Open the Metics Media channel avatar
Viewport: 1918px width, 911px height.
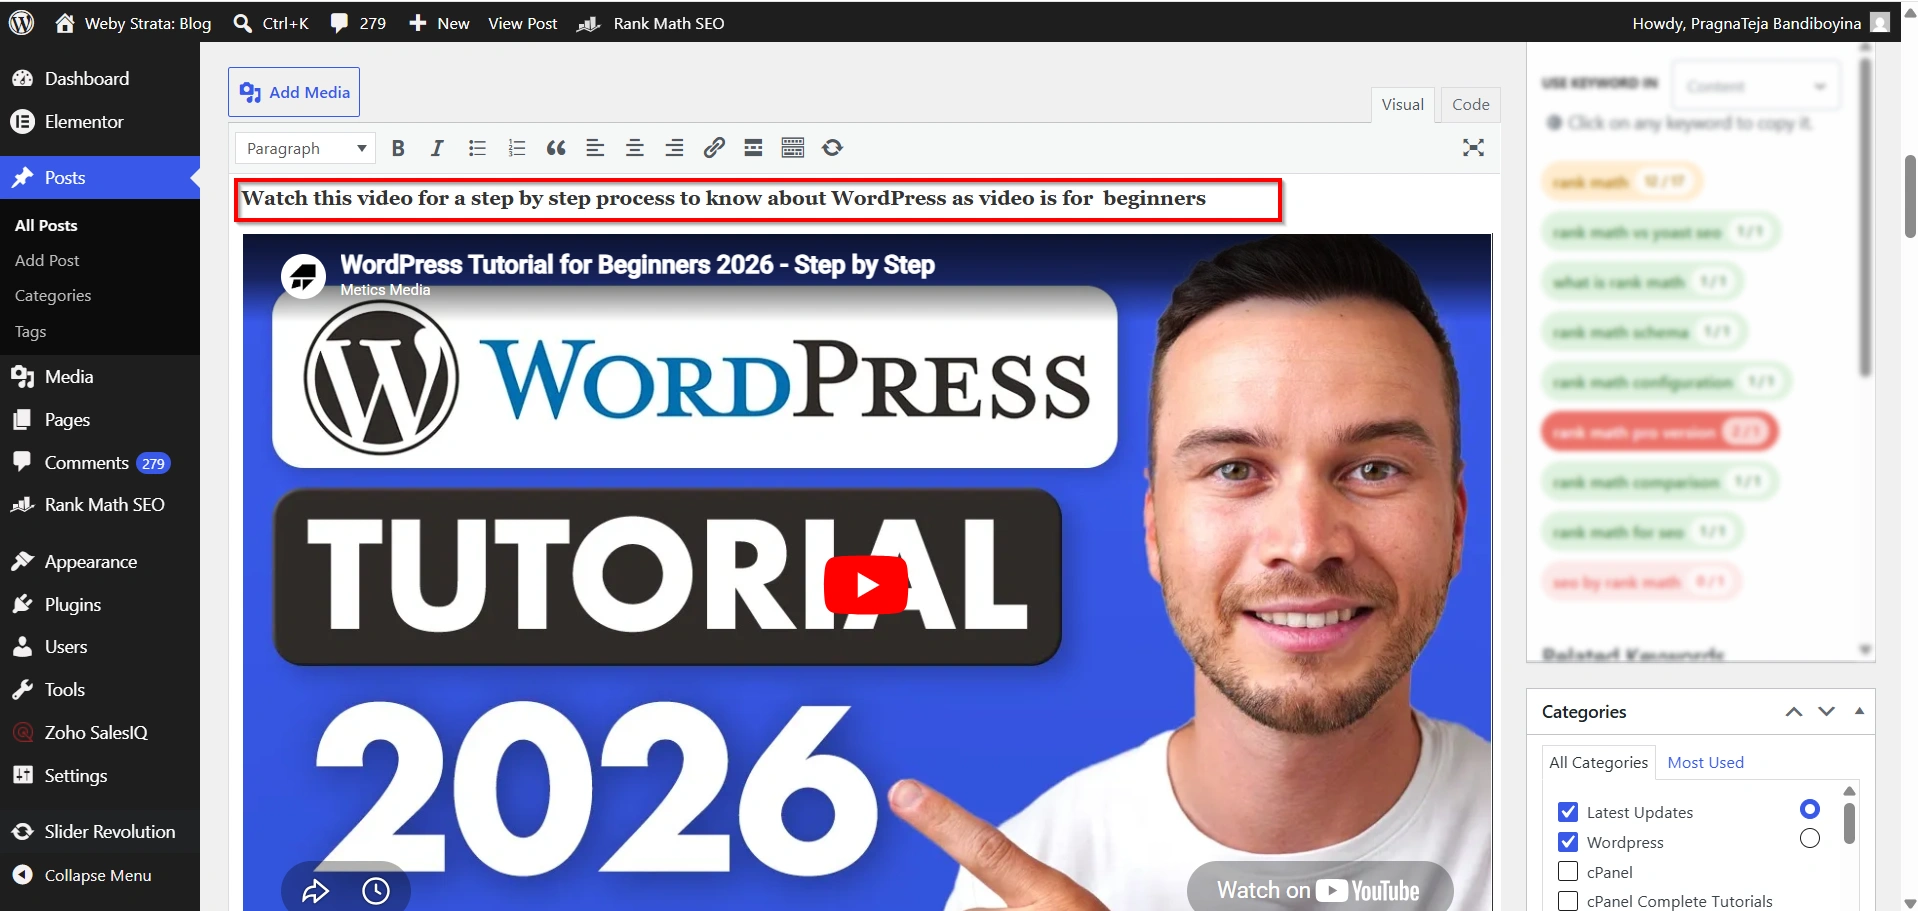tap(303, 276)
